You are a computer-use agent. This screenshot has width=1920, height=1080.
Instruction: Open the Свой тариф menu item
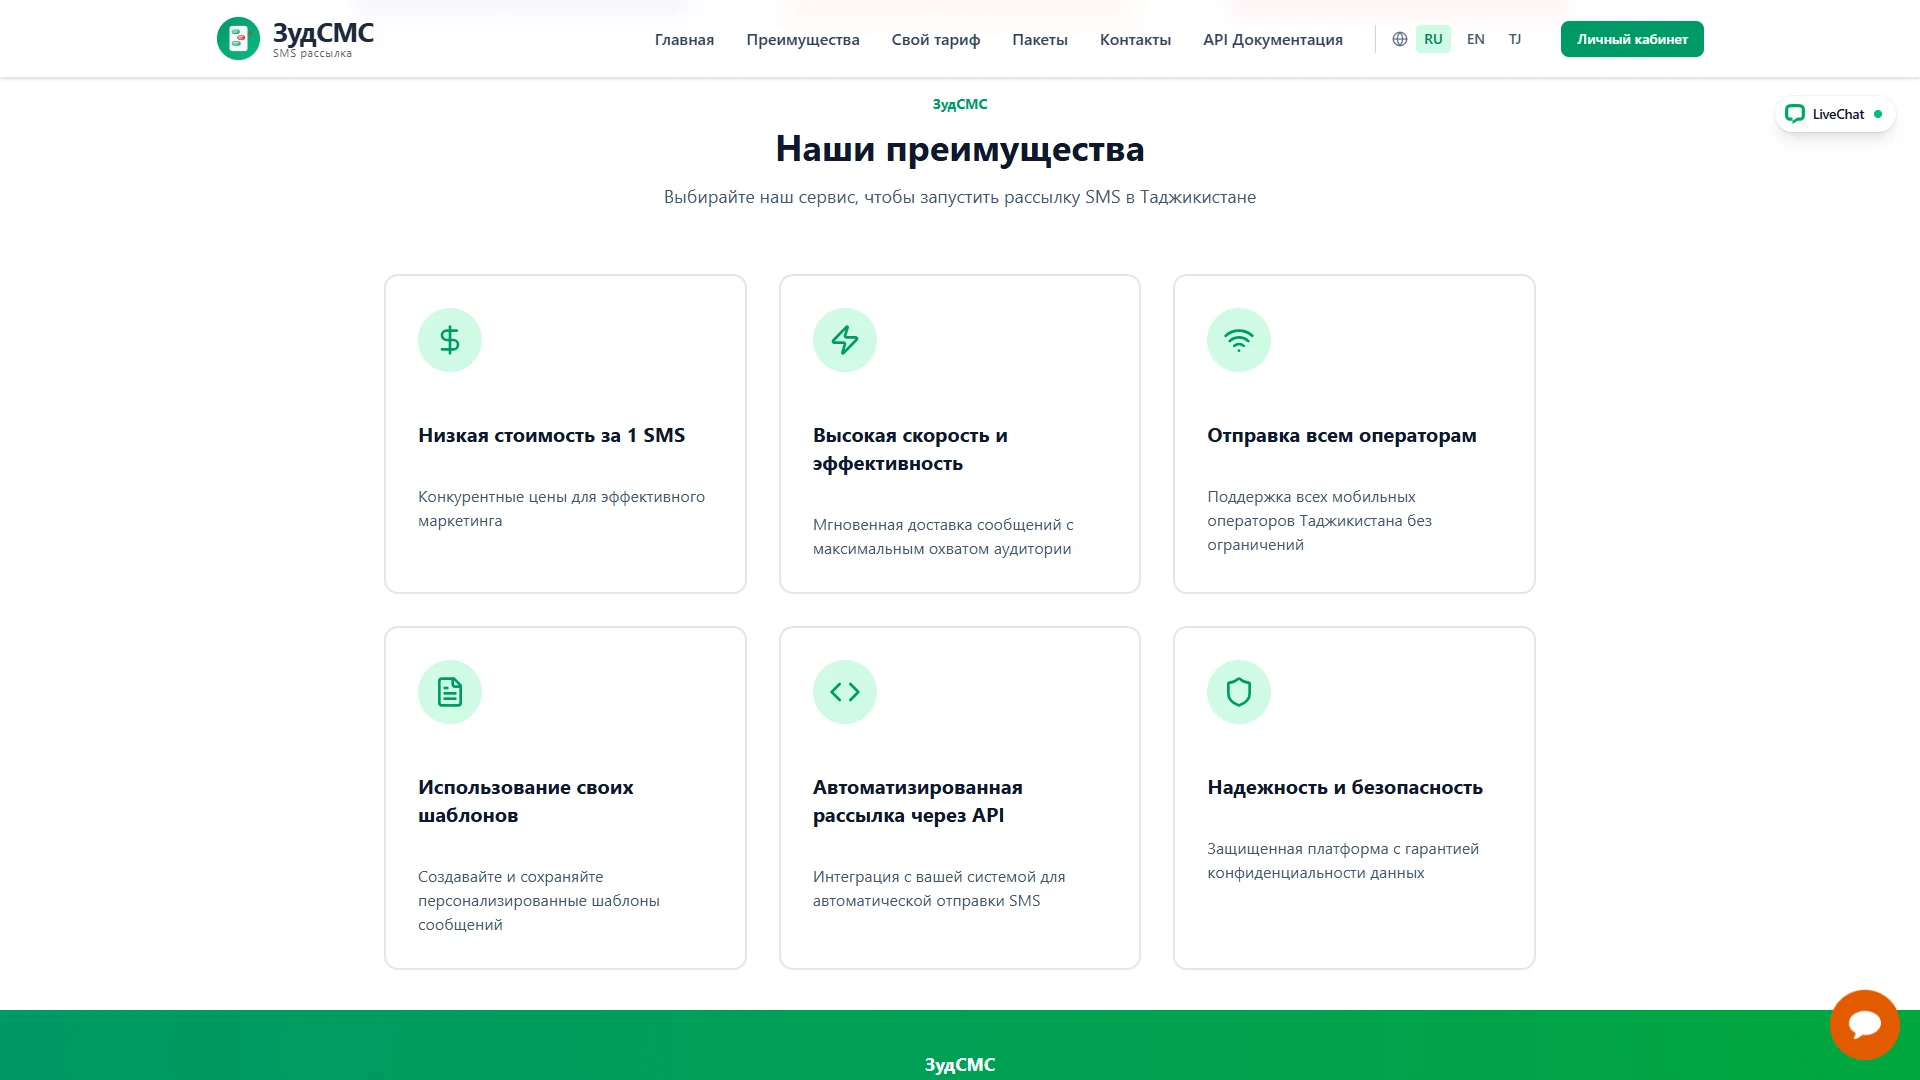pos(936,40)
